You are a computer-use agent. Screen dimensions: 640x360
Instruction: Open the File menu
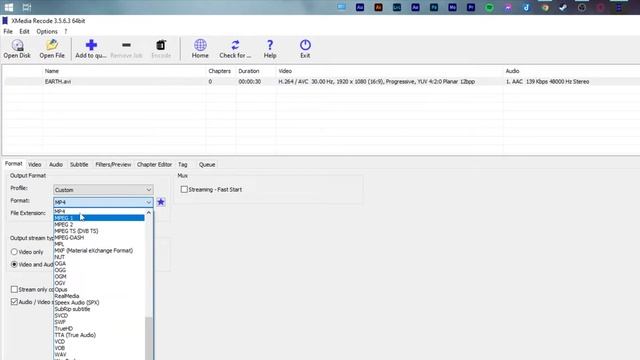[x=8, y=31]
